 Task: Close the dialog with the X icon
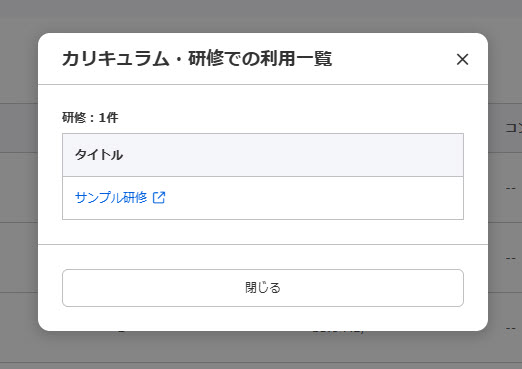click(462, 60)
